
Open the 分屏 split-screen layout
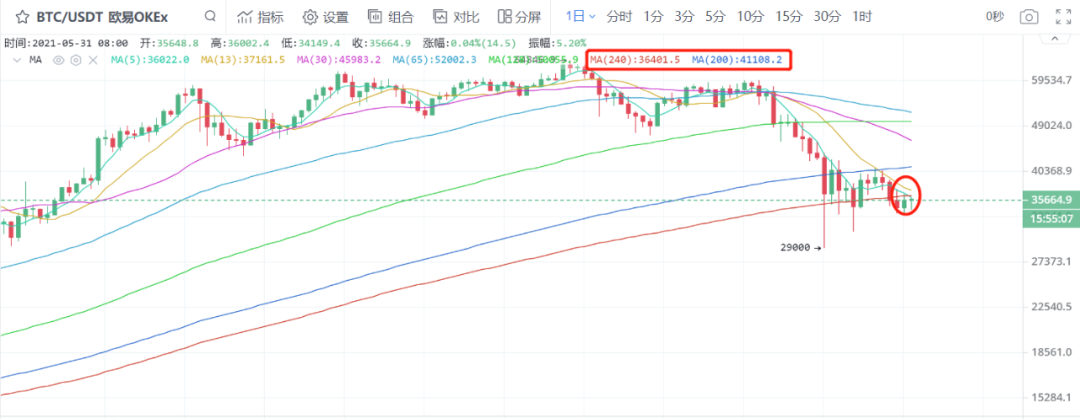(520, 17)
